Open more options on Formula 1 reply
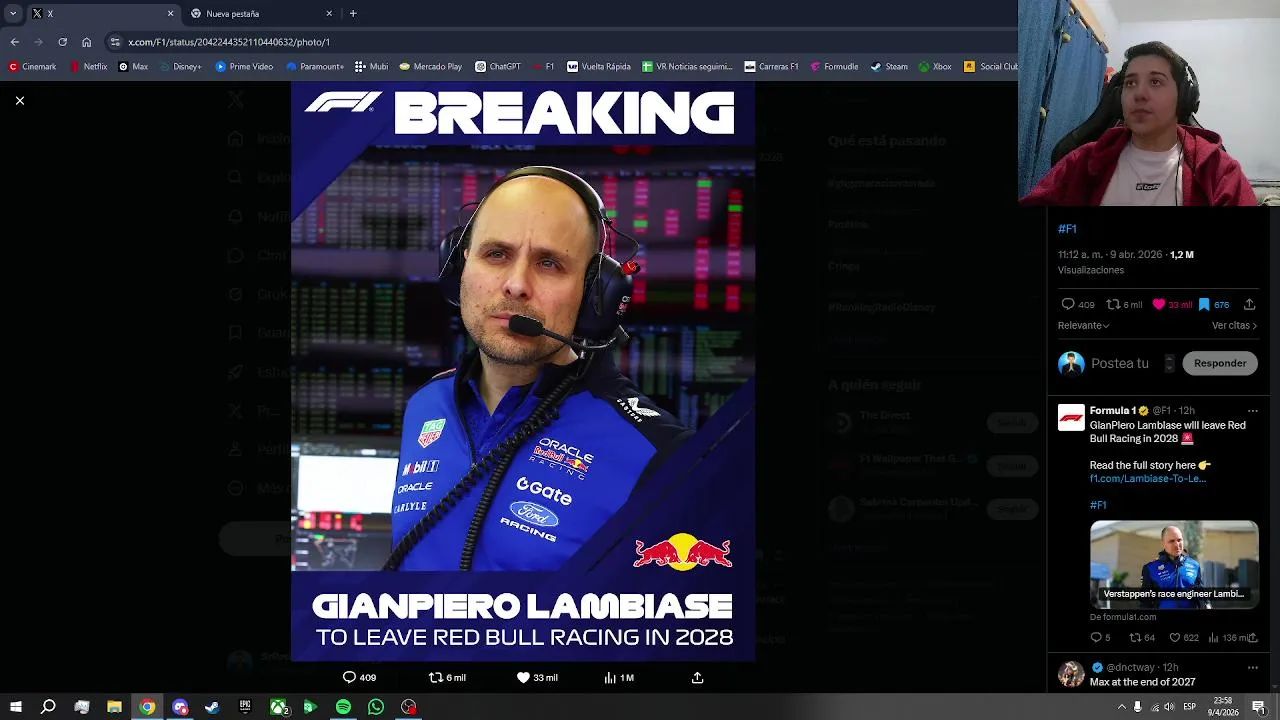 (1252, 410)
